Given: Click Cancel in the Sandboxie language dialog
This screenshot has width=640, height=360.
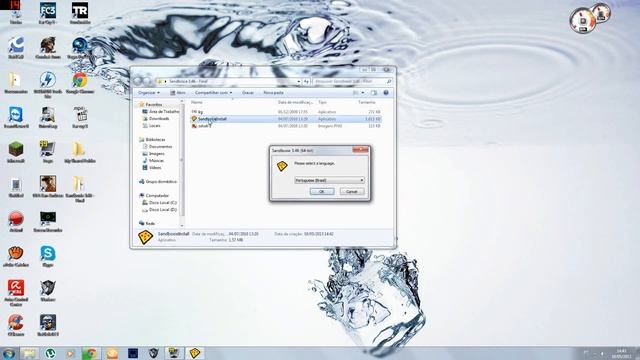Looking at the screenshot, I should coord(352,191).
